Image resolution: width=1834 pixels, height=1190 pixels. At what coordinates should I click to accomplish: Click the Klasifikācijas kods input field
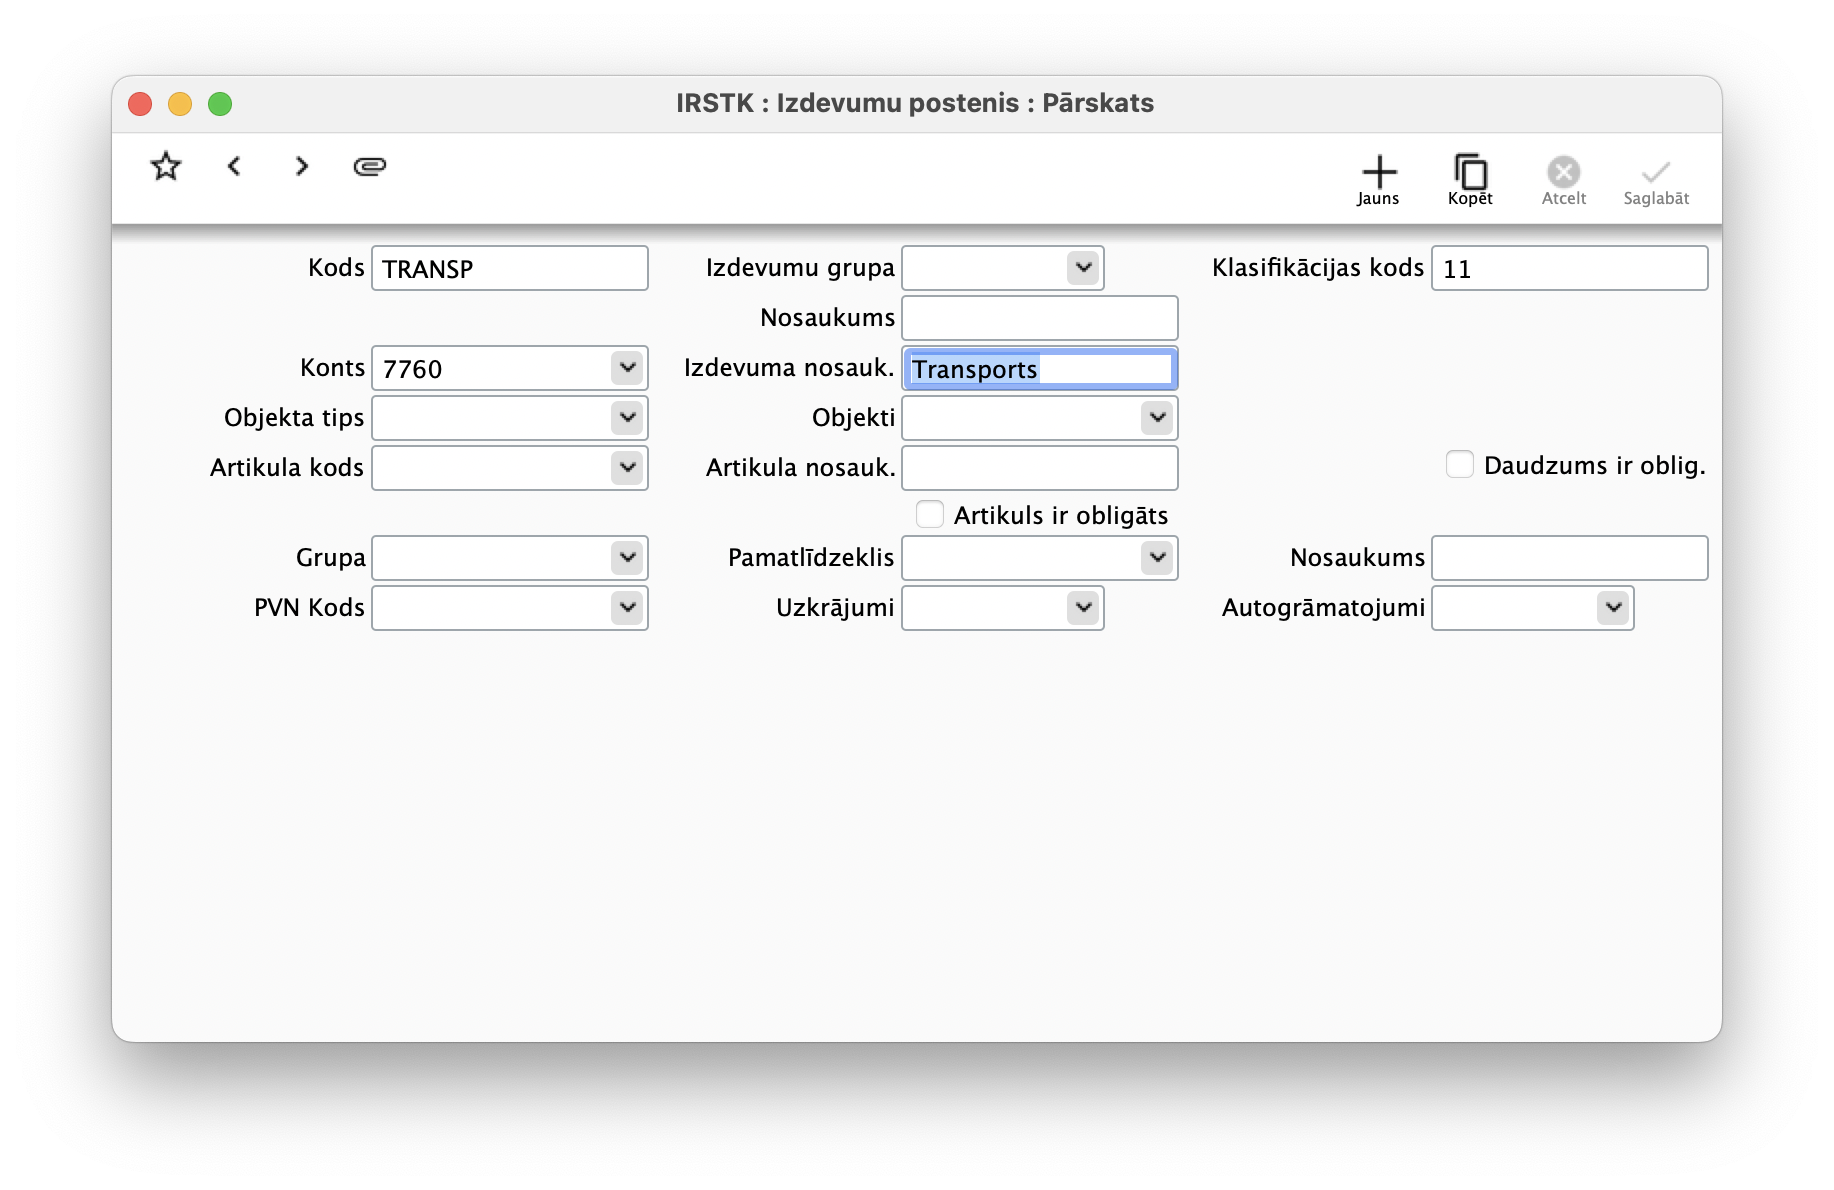pos(1569,269)
